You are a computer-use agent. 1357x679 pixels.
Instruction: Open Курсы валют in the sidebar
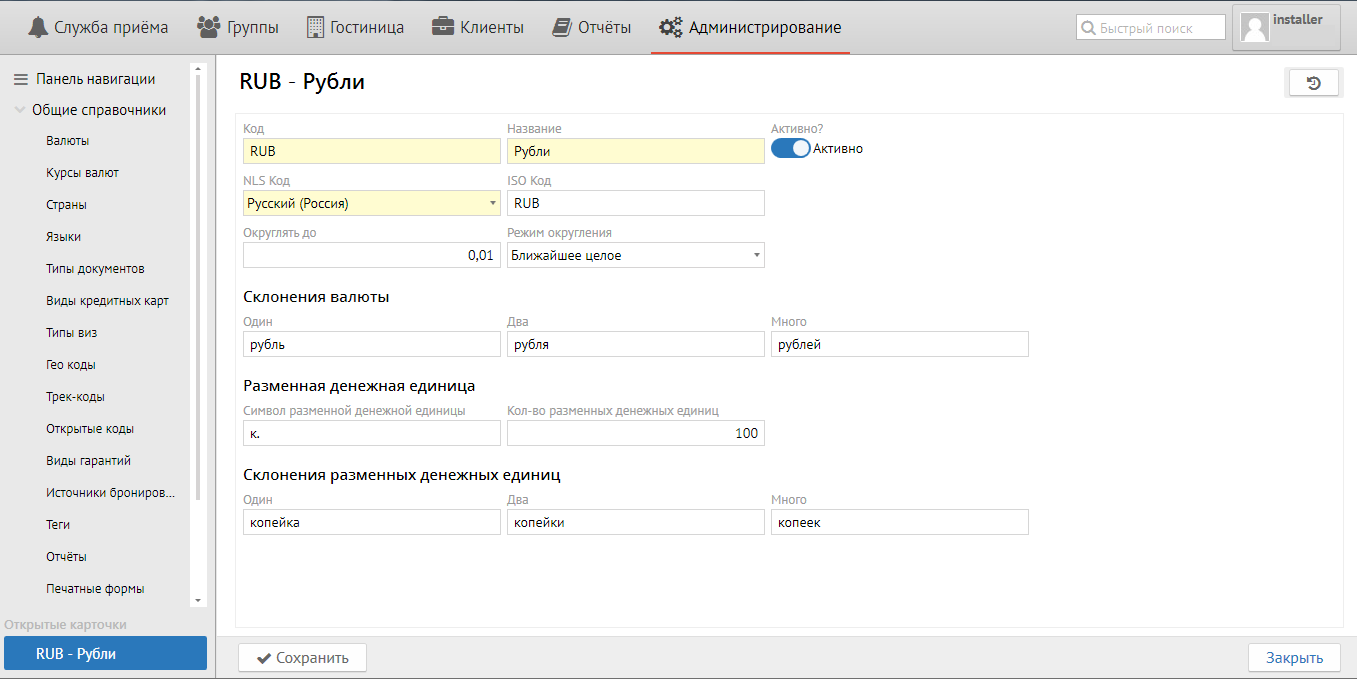coord(82,173)
